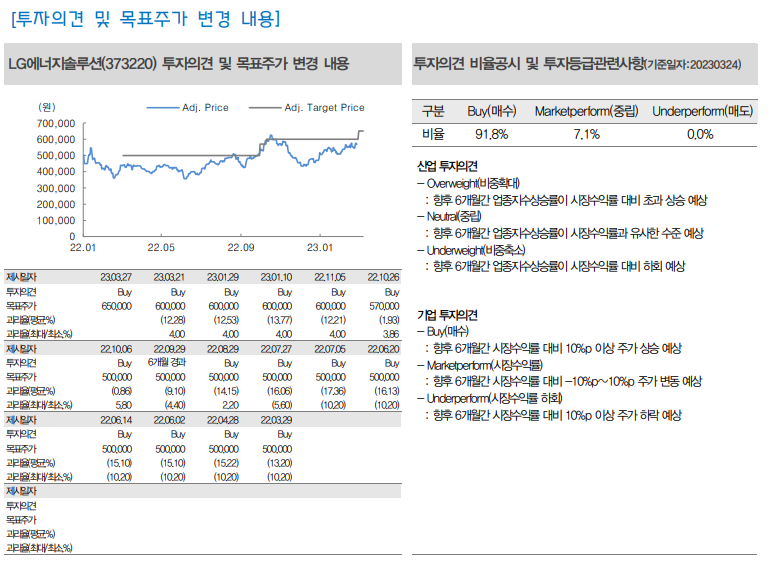Select the date cell '22.06.14'
This screenshot has width=772, height=563.
click(x=116, y=420)
